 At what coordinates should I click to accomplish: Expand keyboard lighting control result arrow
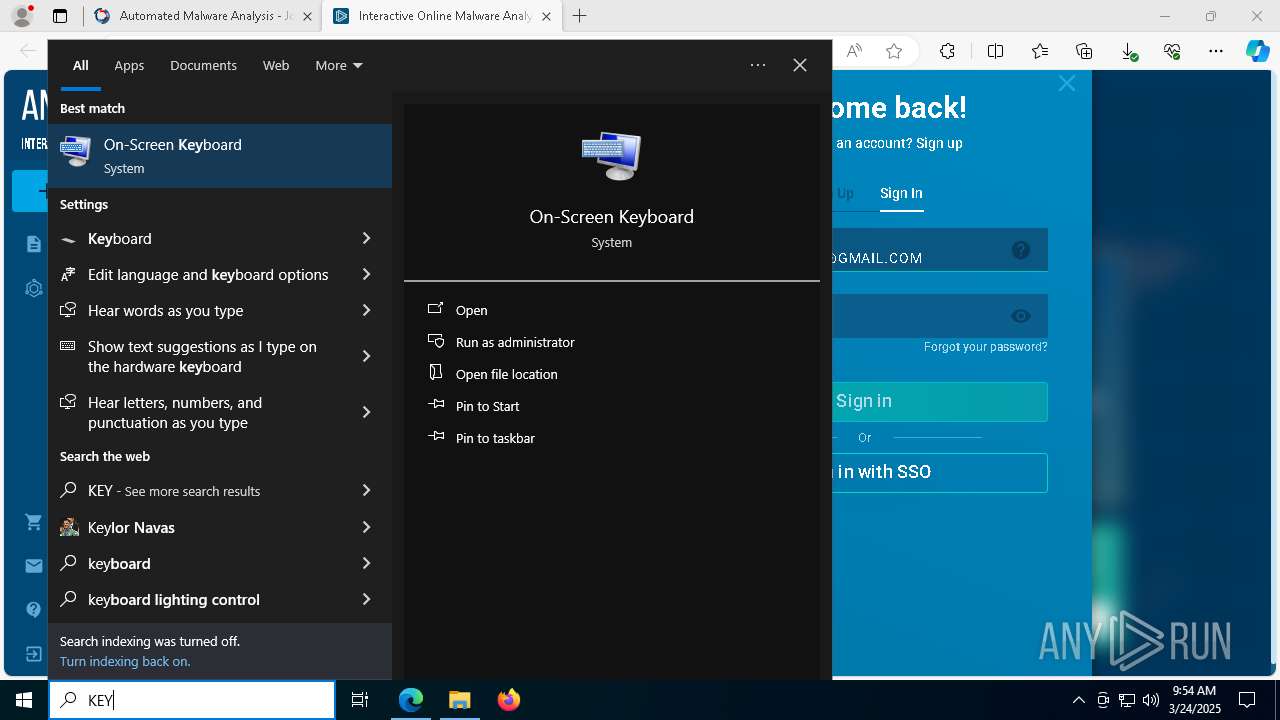(366, 600)
